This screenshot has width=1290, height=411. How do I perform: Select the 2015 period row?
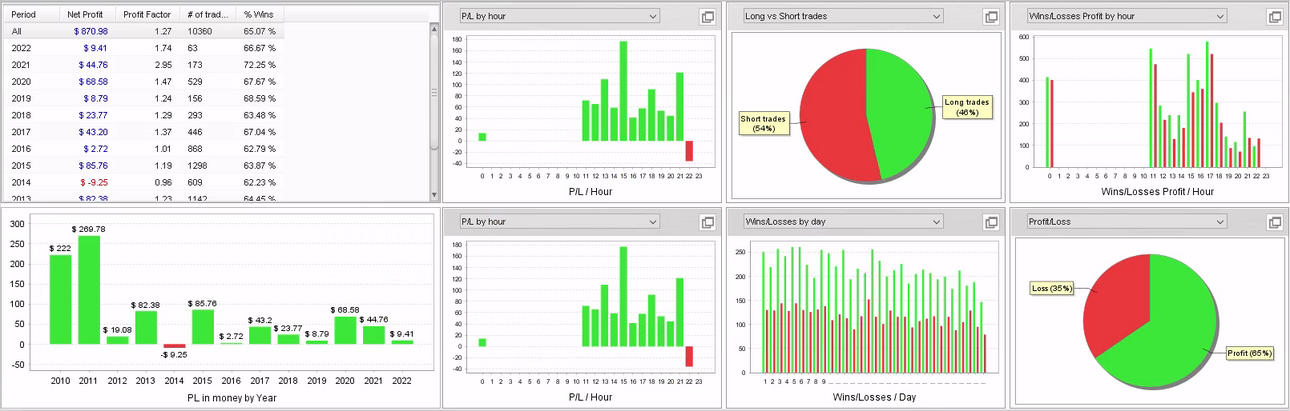(x=145, y=165)
